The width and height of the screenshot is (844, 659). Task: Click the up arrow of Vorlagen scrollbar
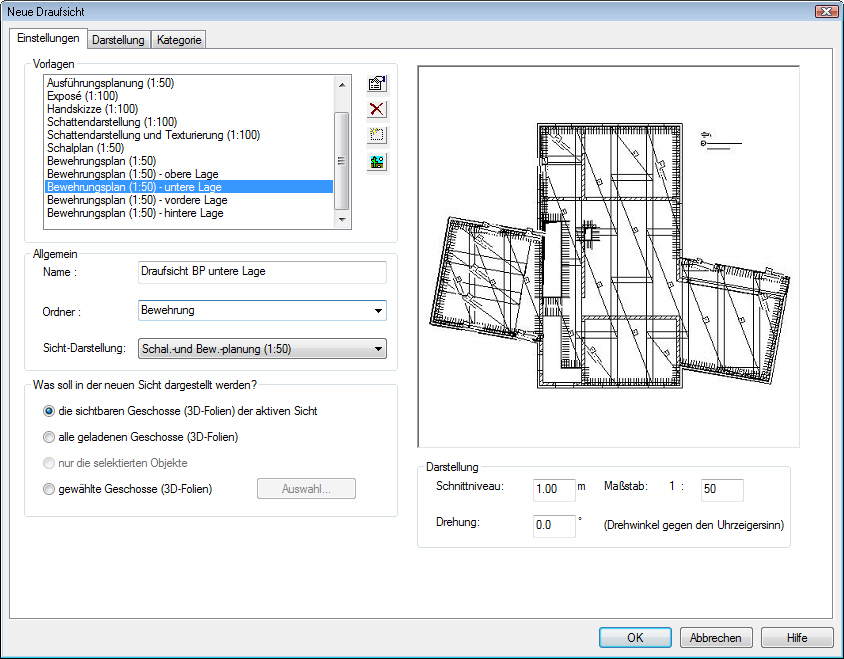[342, 85]
